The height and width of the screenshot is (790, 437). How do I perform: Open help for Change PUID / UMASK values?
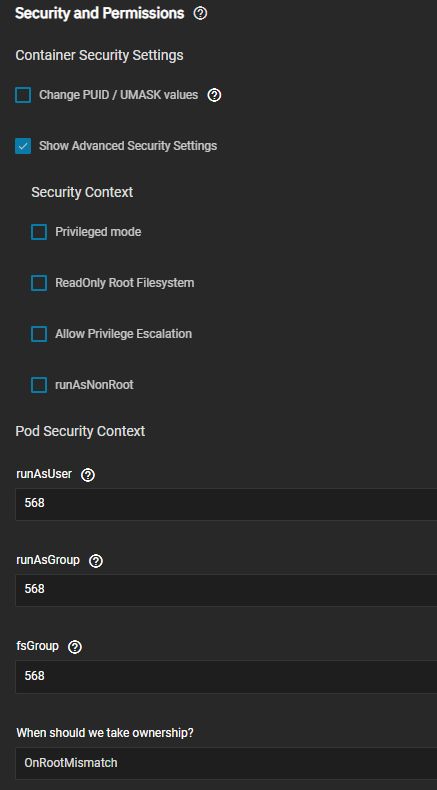coord(214,95)
